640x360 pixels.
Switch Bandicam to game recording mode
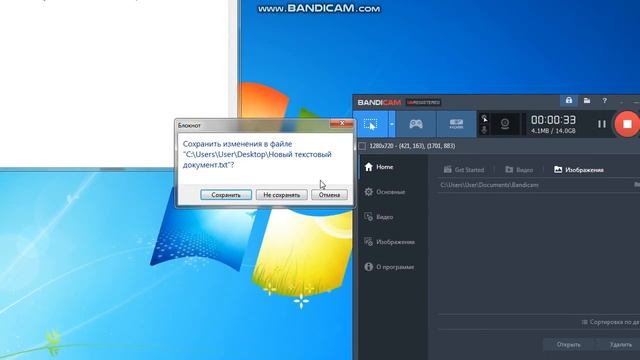416,124
